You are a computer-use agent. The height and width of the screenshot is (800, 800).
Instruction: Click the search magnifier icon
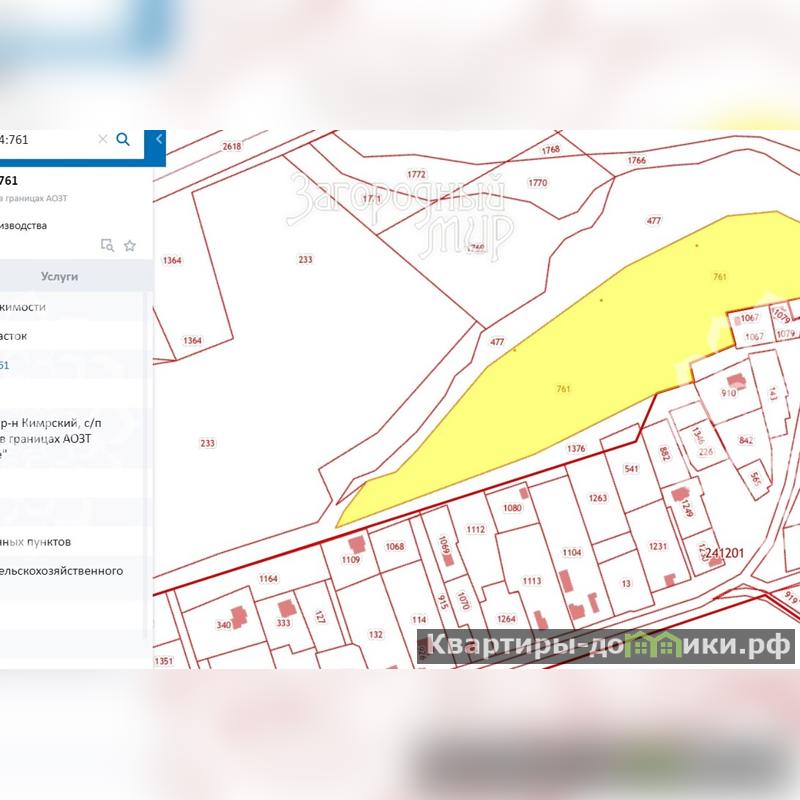tap(123, 139)
